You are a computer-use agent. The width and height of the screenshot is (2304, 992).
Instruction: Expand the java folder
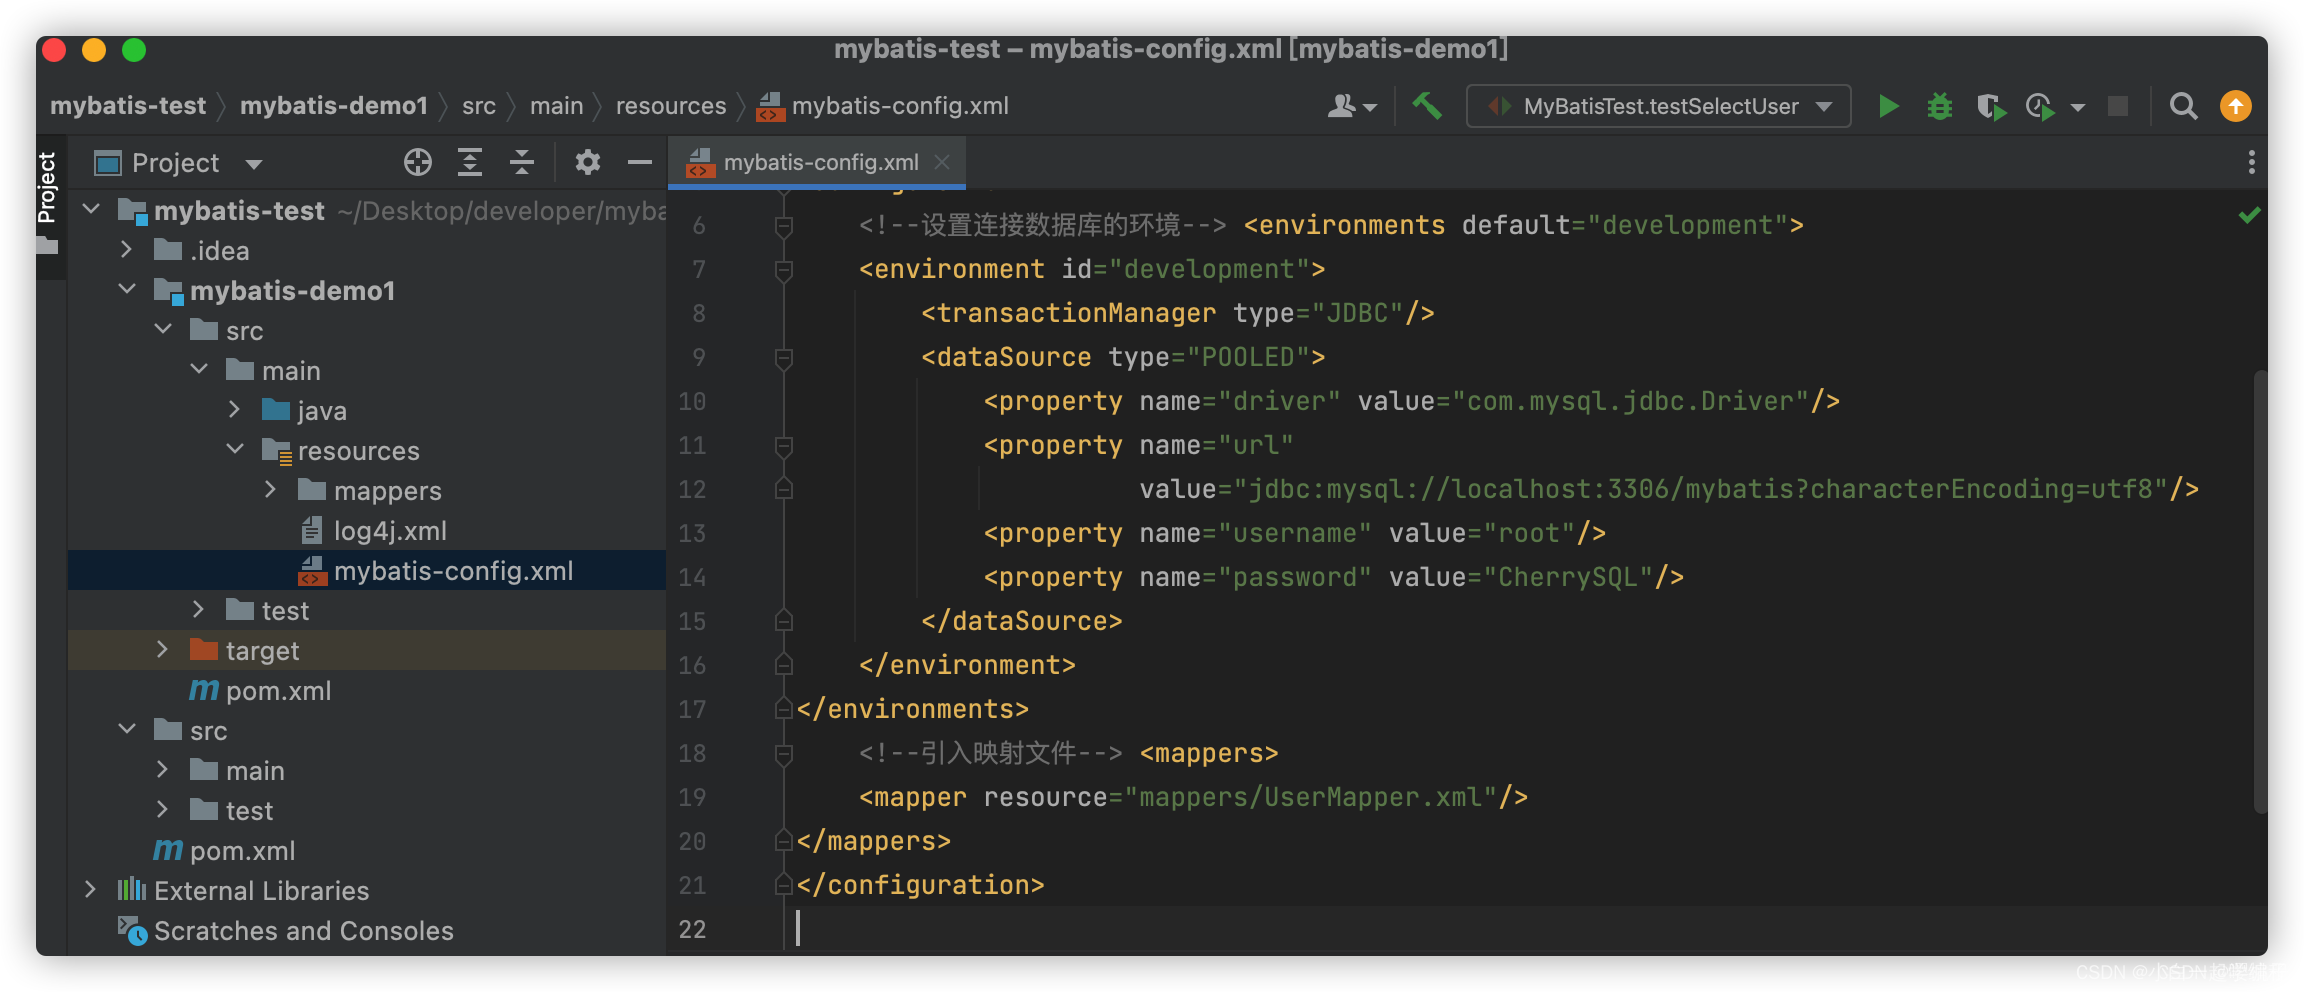(x=234, y=409)
